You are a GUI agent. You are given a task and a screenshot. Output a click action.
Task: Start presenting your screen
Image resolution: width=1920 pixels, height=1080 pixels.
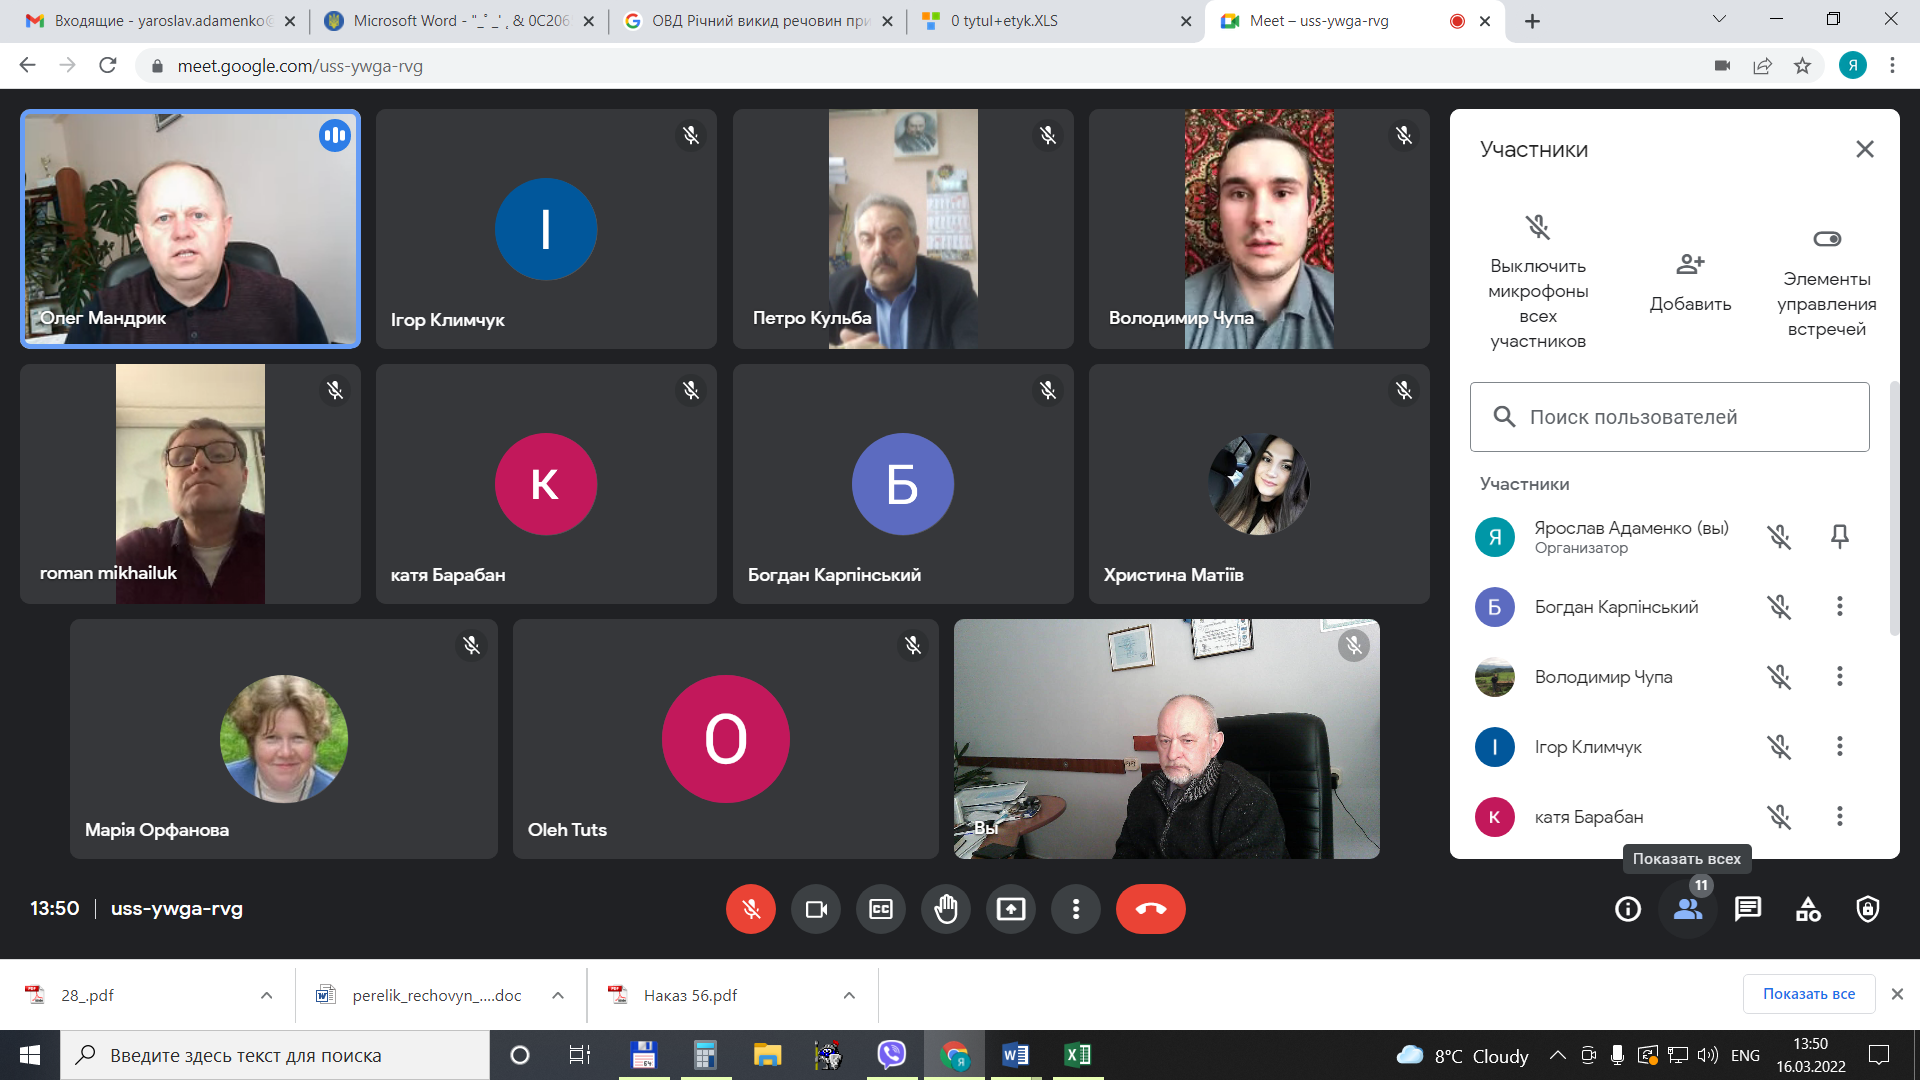tap(1010, 909)
